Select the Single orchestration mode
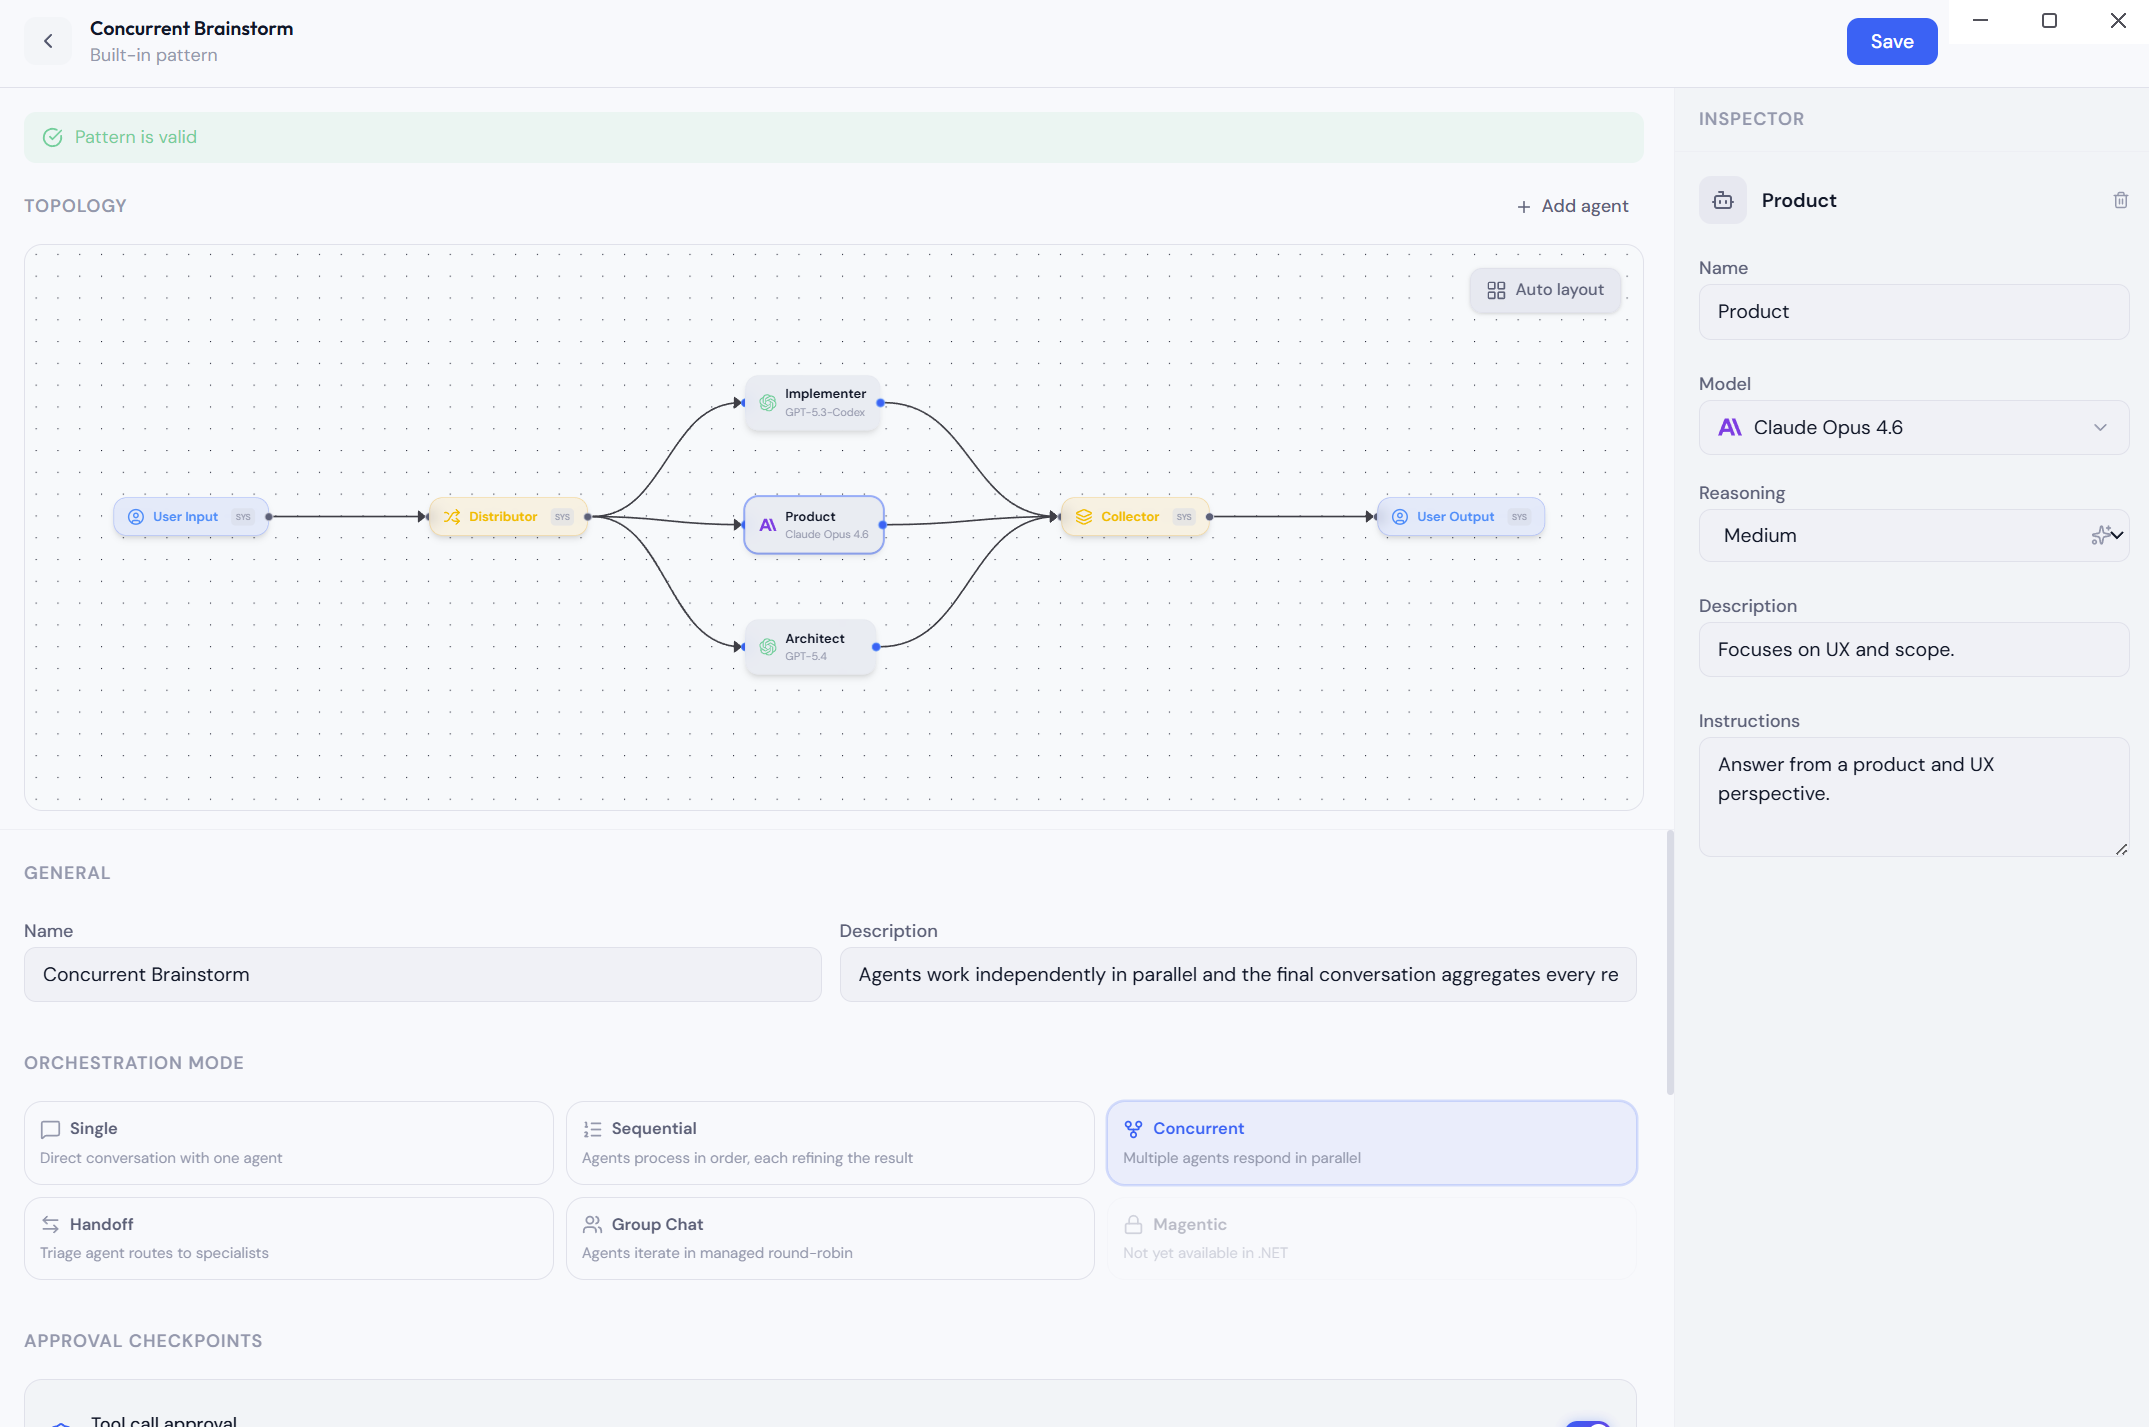 coord(288,1143)
